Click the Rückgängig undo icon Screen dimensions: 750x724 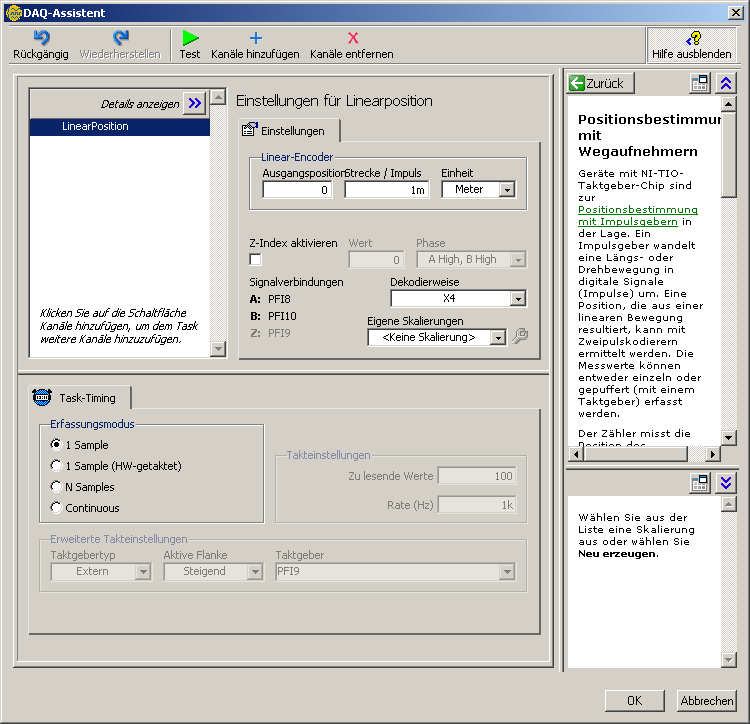coord(42,38)
